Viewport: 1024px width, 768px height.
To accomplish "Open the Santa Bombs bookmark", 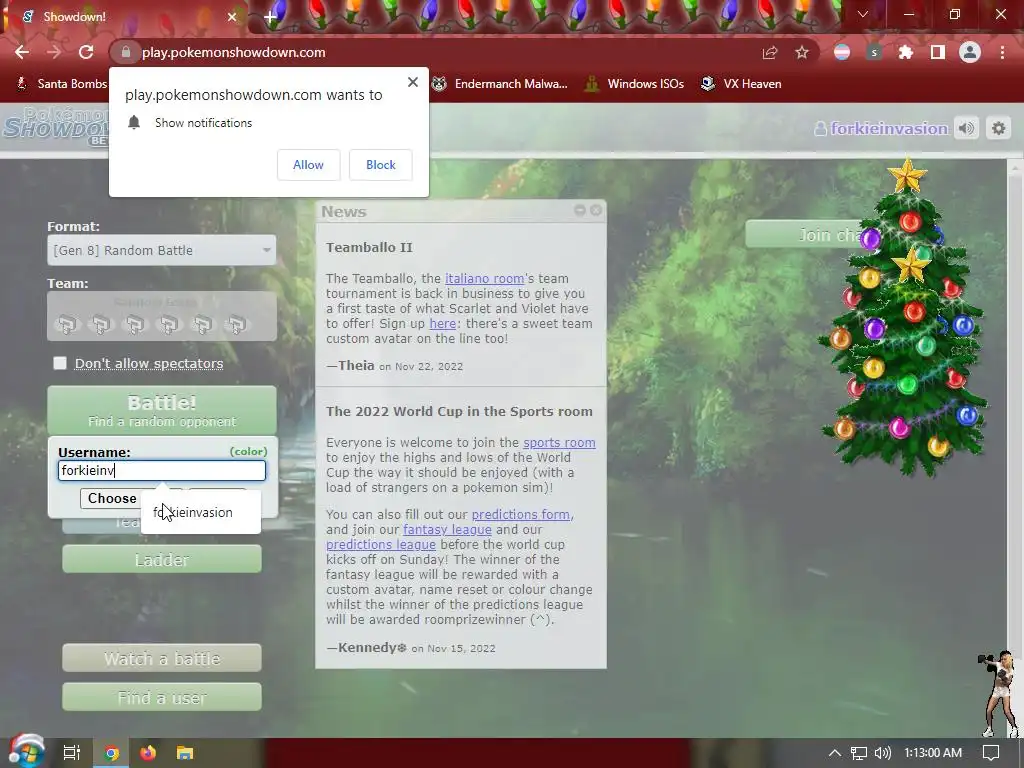I will click(x=62, y=84).
